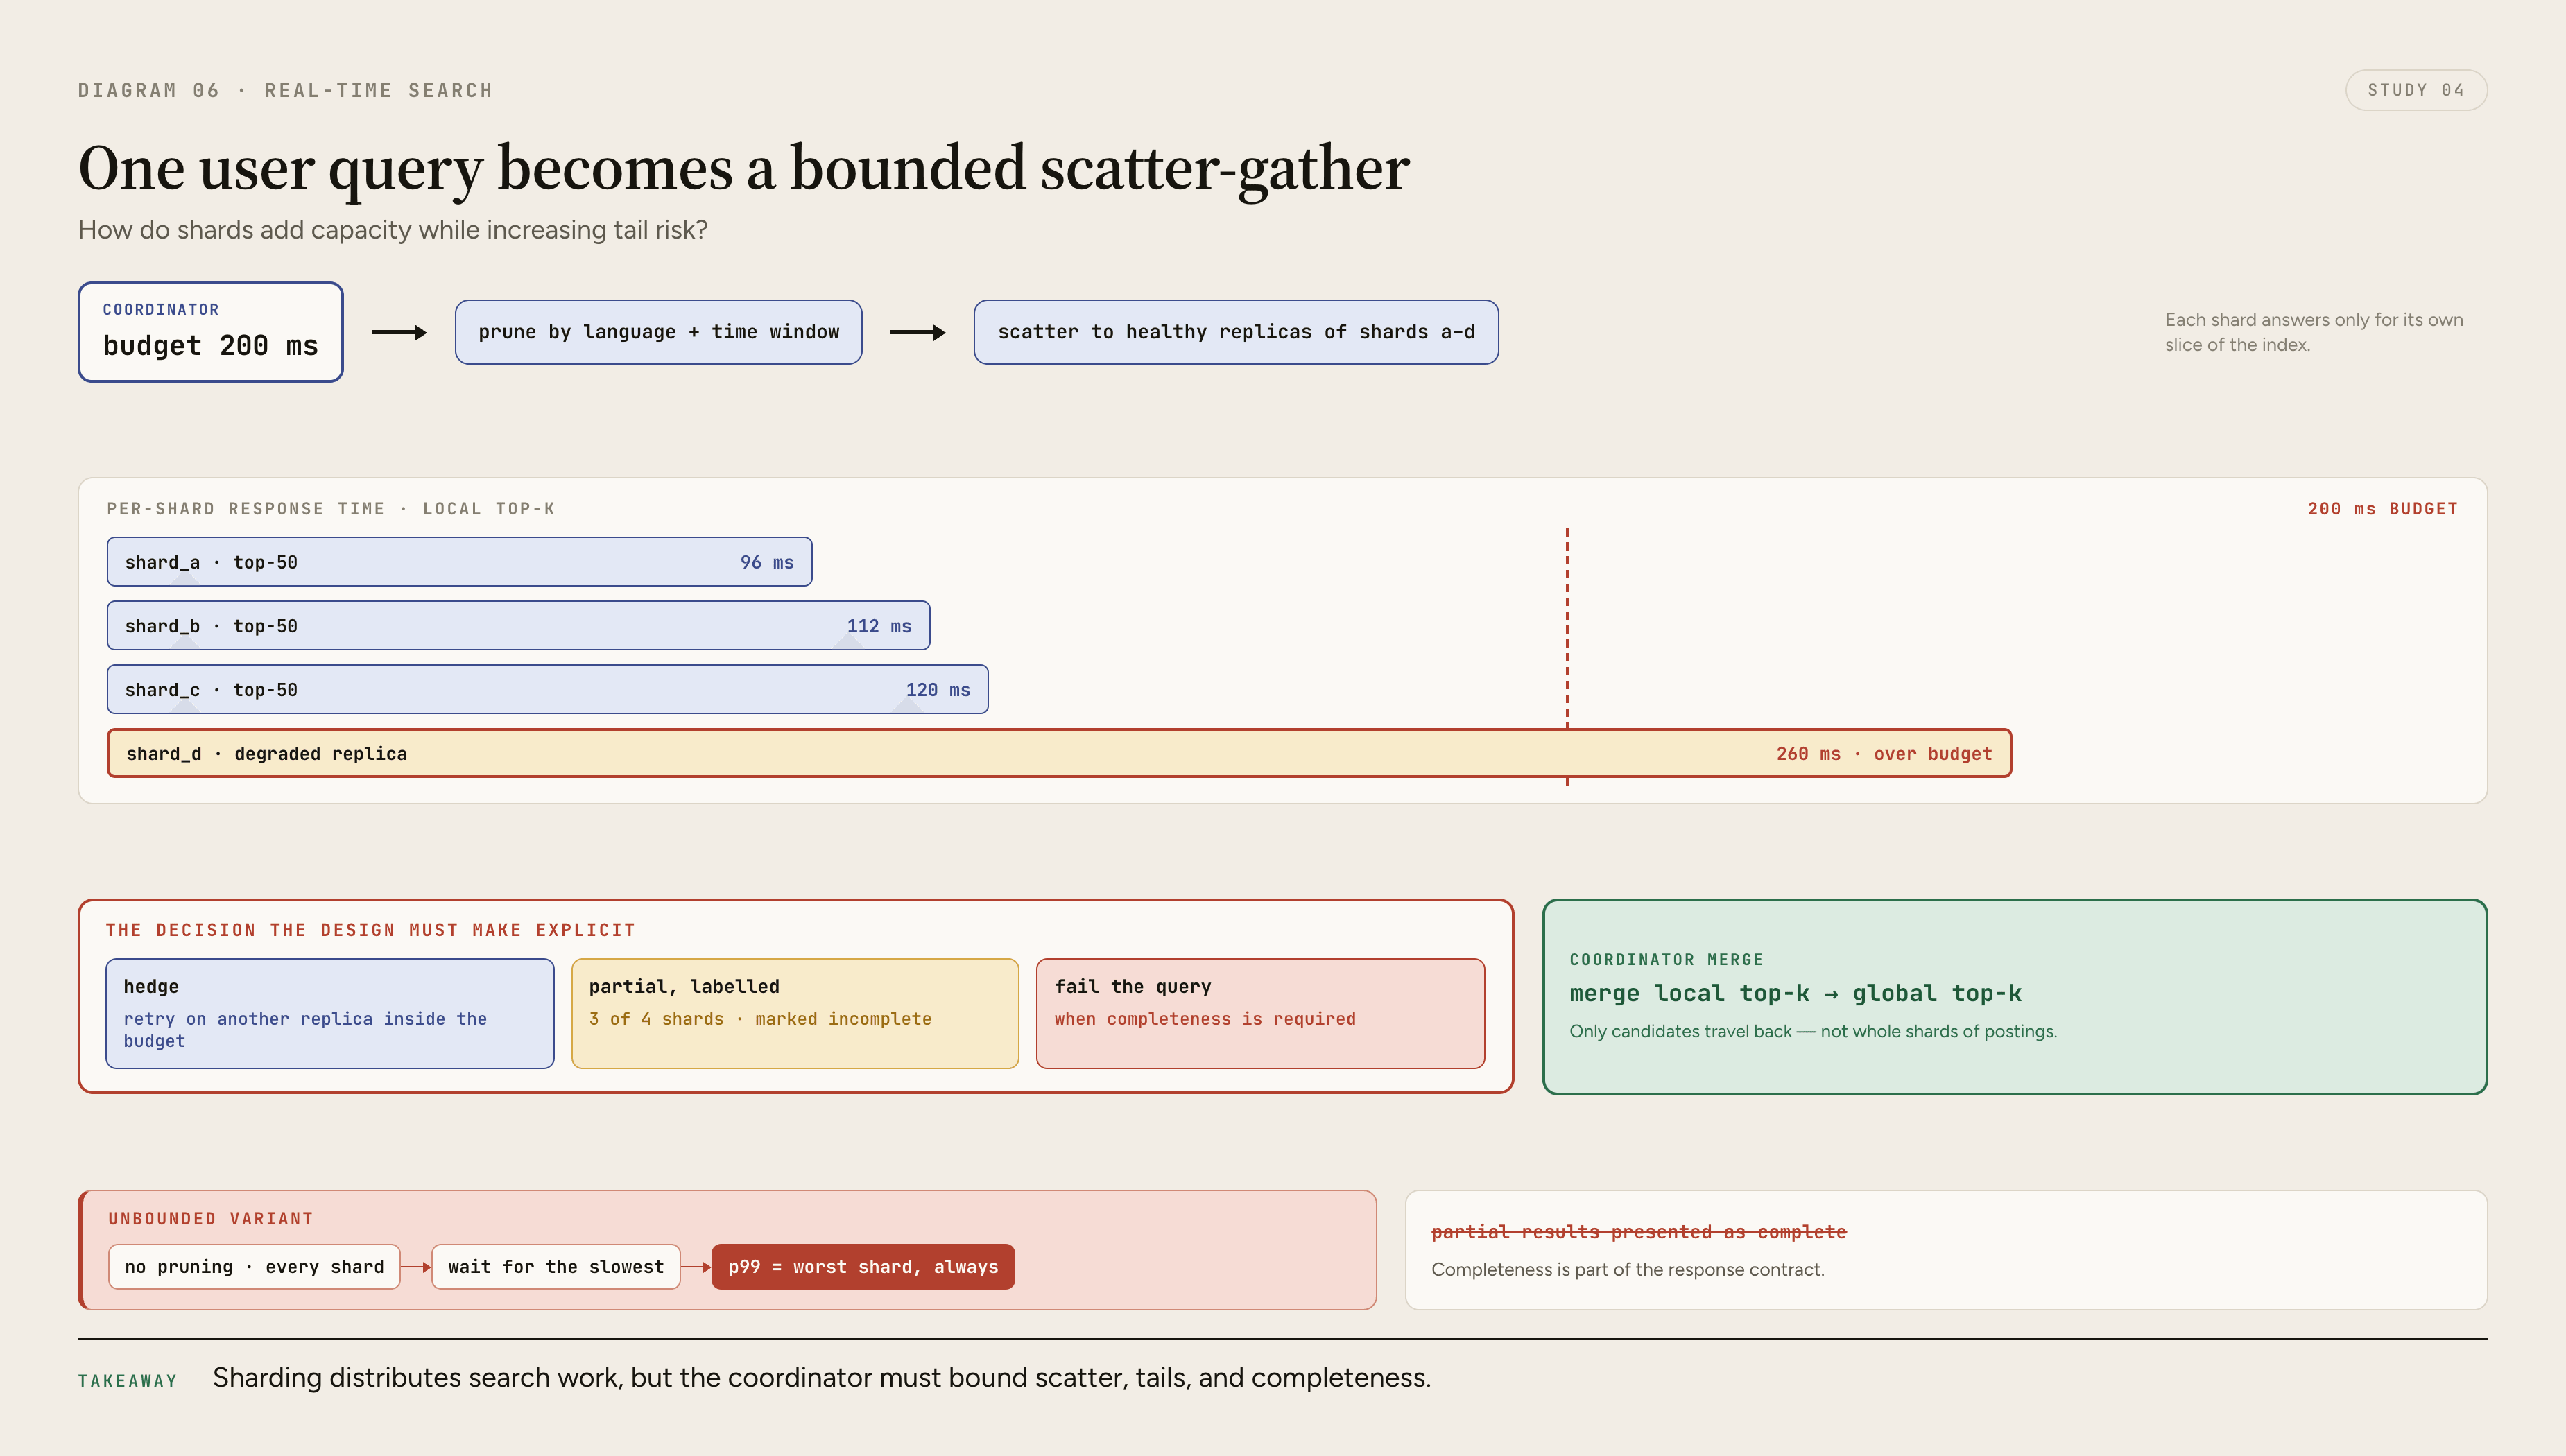Image resolution: width=2566 pixels, height=1456 pixels.
Task: Select the shard_a top-50 bar
Action: (459, 562)
